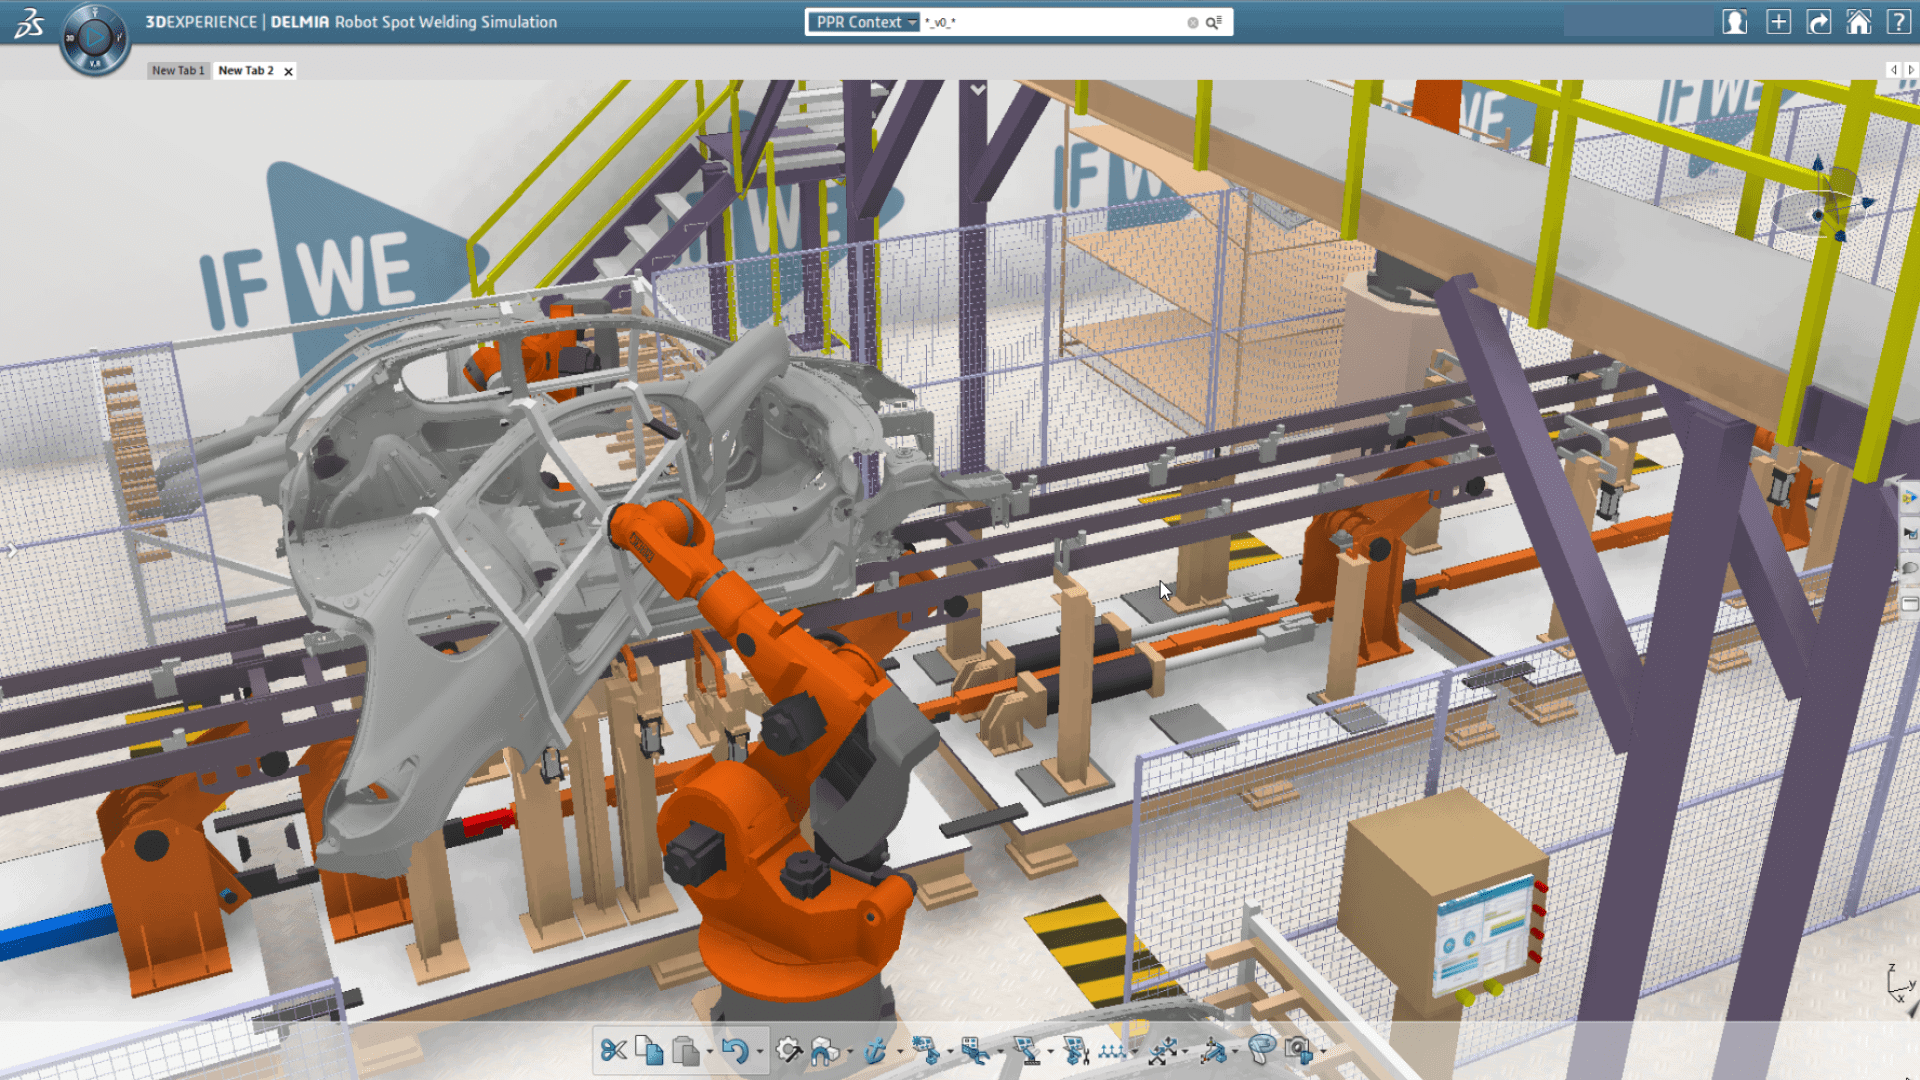Click the Home icon in top bar
This screenshot has height=1080, width=1920.
point(1858,22)
